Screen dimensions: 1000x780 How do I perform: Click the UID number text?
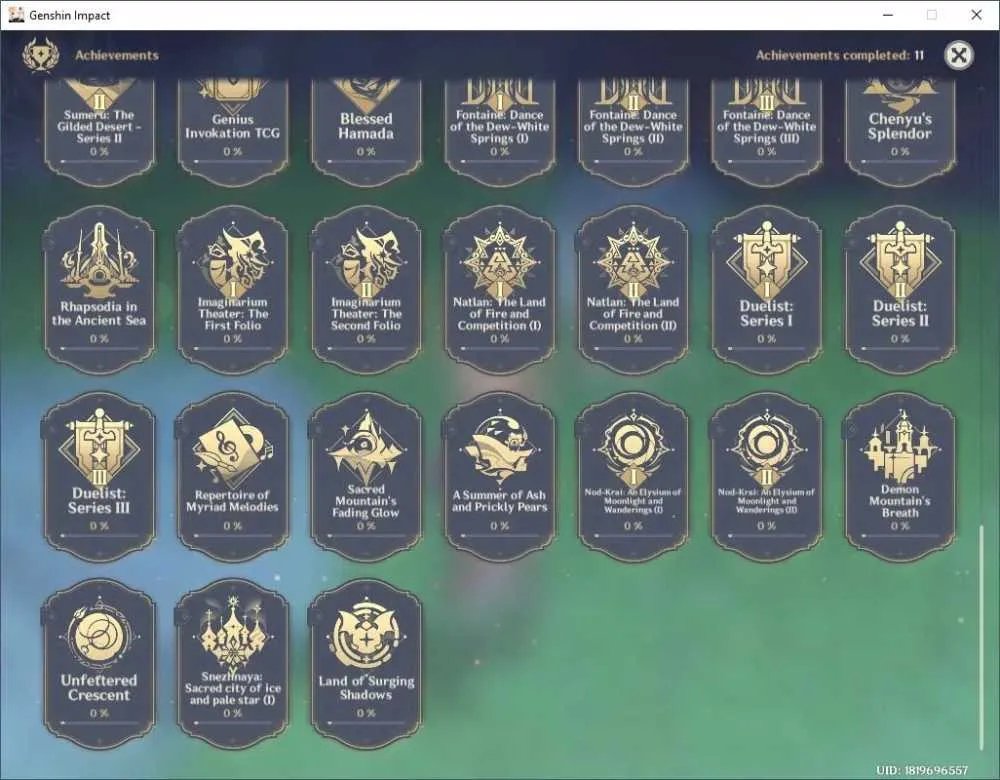coord(922,770)
